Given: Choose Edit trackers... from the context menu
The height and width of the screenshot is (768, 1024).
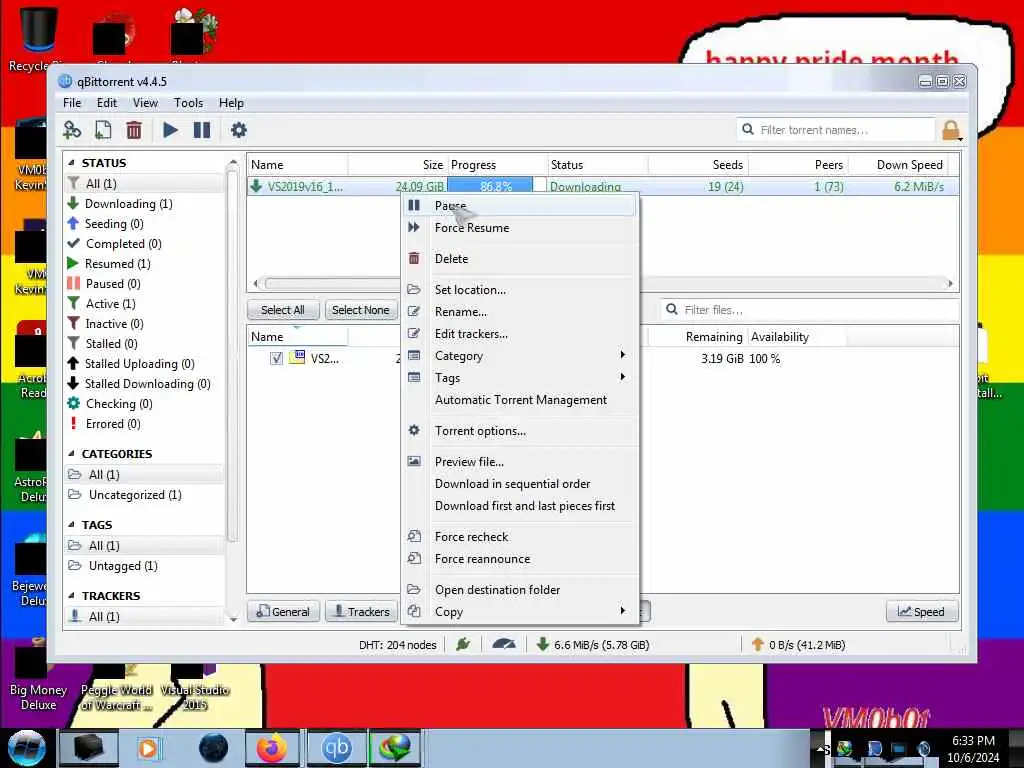Looking at the screenshot, I should pos(520,334).
